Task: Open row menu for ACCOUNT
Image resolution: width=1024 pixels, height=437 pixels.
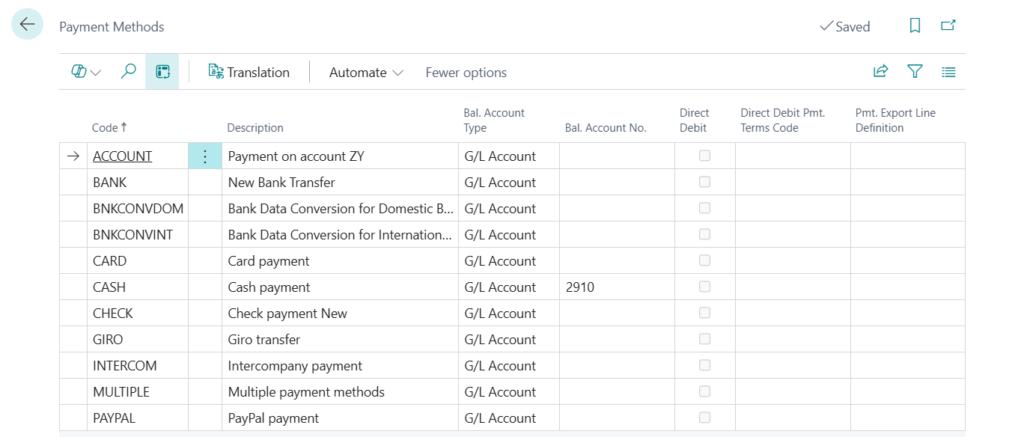Action: [x=205, y=156]
